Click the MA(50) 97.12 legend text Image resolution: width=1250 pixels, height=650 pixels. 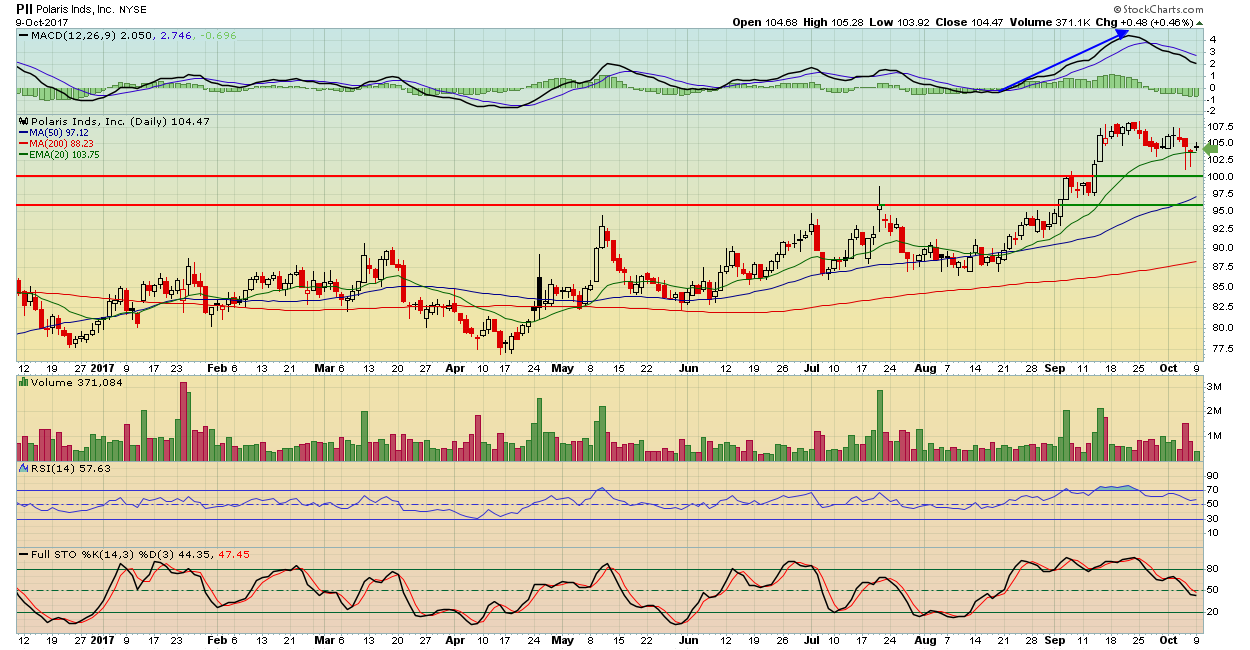coord(59,132)
